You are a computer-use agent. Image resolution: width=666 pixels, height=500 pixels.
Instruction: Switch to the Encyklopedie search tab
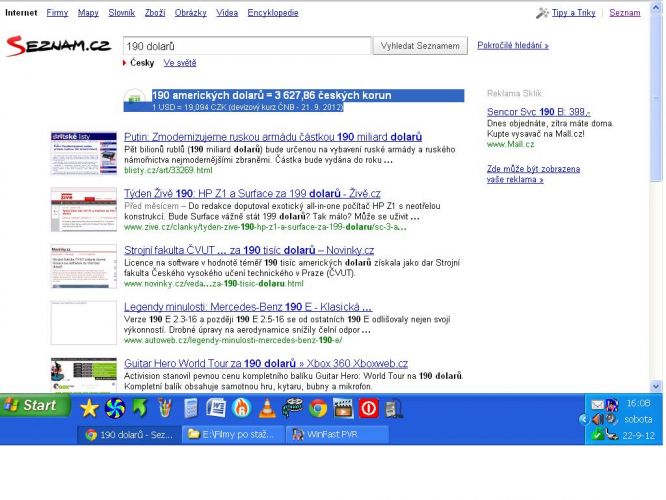tap(273, 13)
